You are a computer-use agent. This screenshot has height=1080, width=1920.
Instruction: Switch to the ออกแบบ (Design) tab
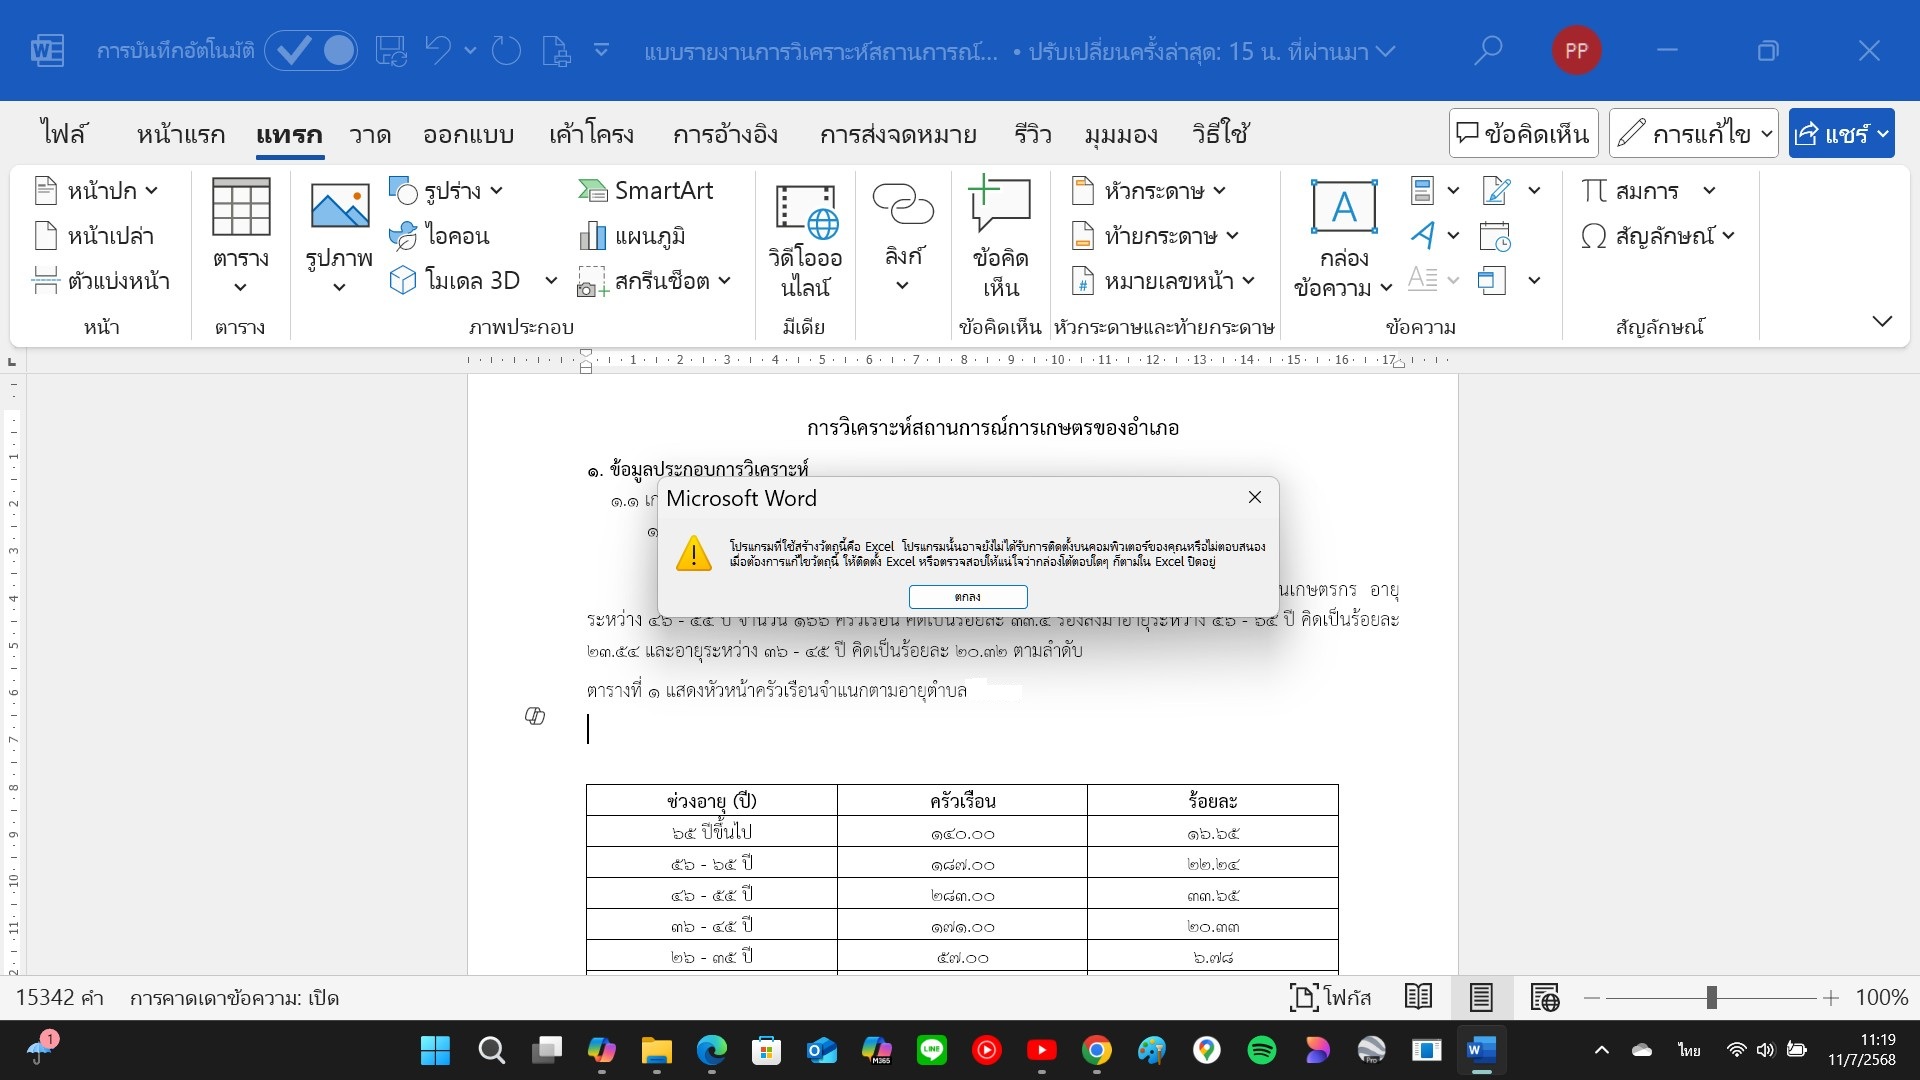(x=468, y=134)
